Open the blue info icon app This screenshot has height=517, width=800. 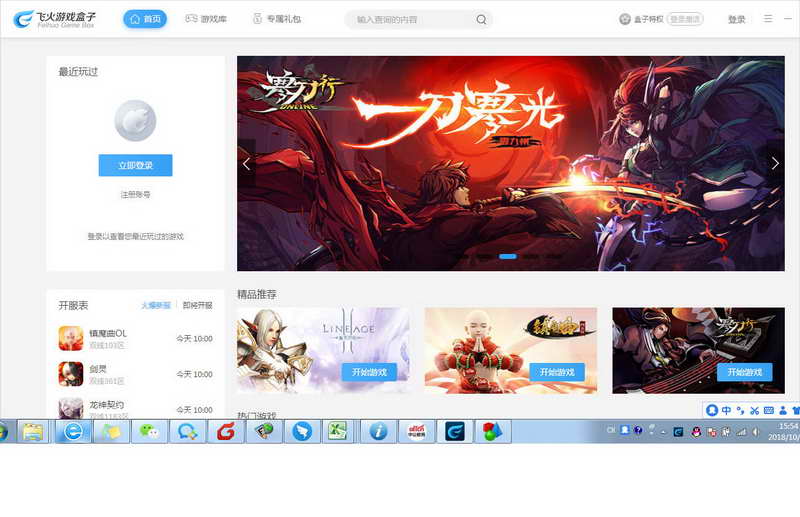(379, 432)
